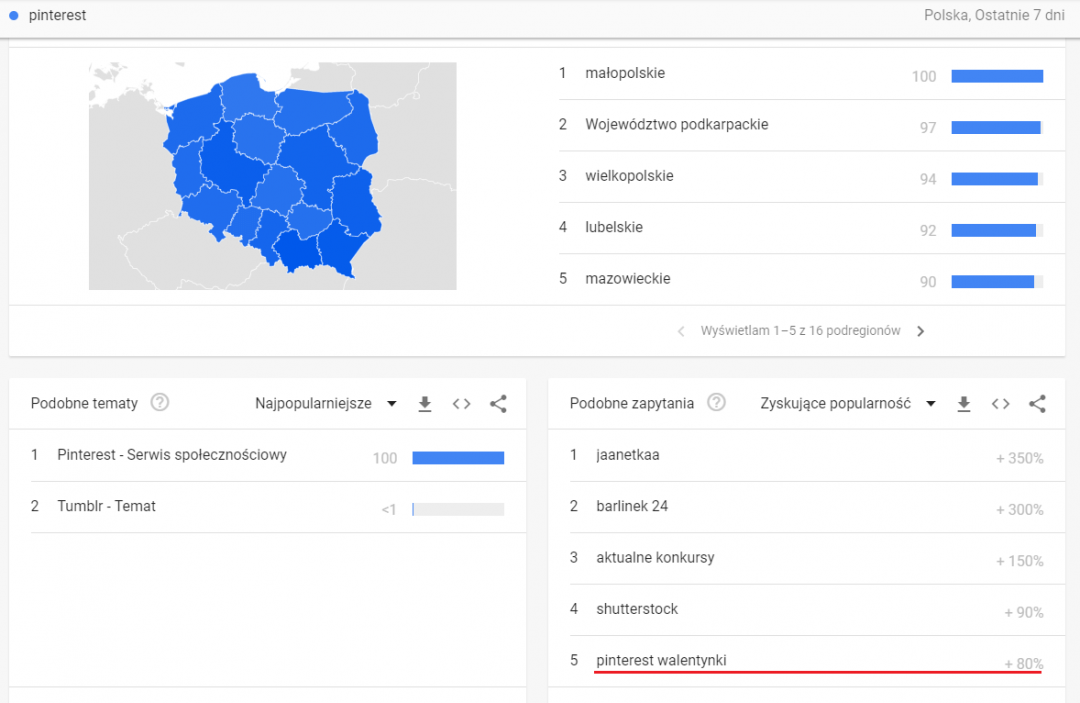Open the Zyskujące popularność dropdown
Image resolution: width=1080 pixels, height=703 pixels.
(847, 404)
